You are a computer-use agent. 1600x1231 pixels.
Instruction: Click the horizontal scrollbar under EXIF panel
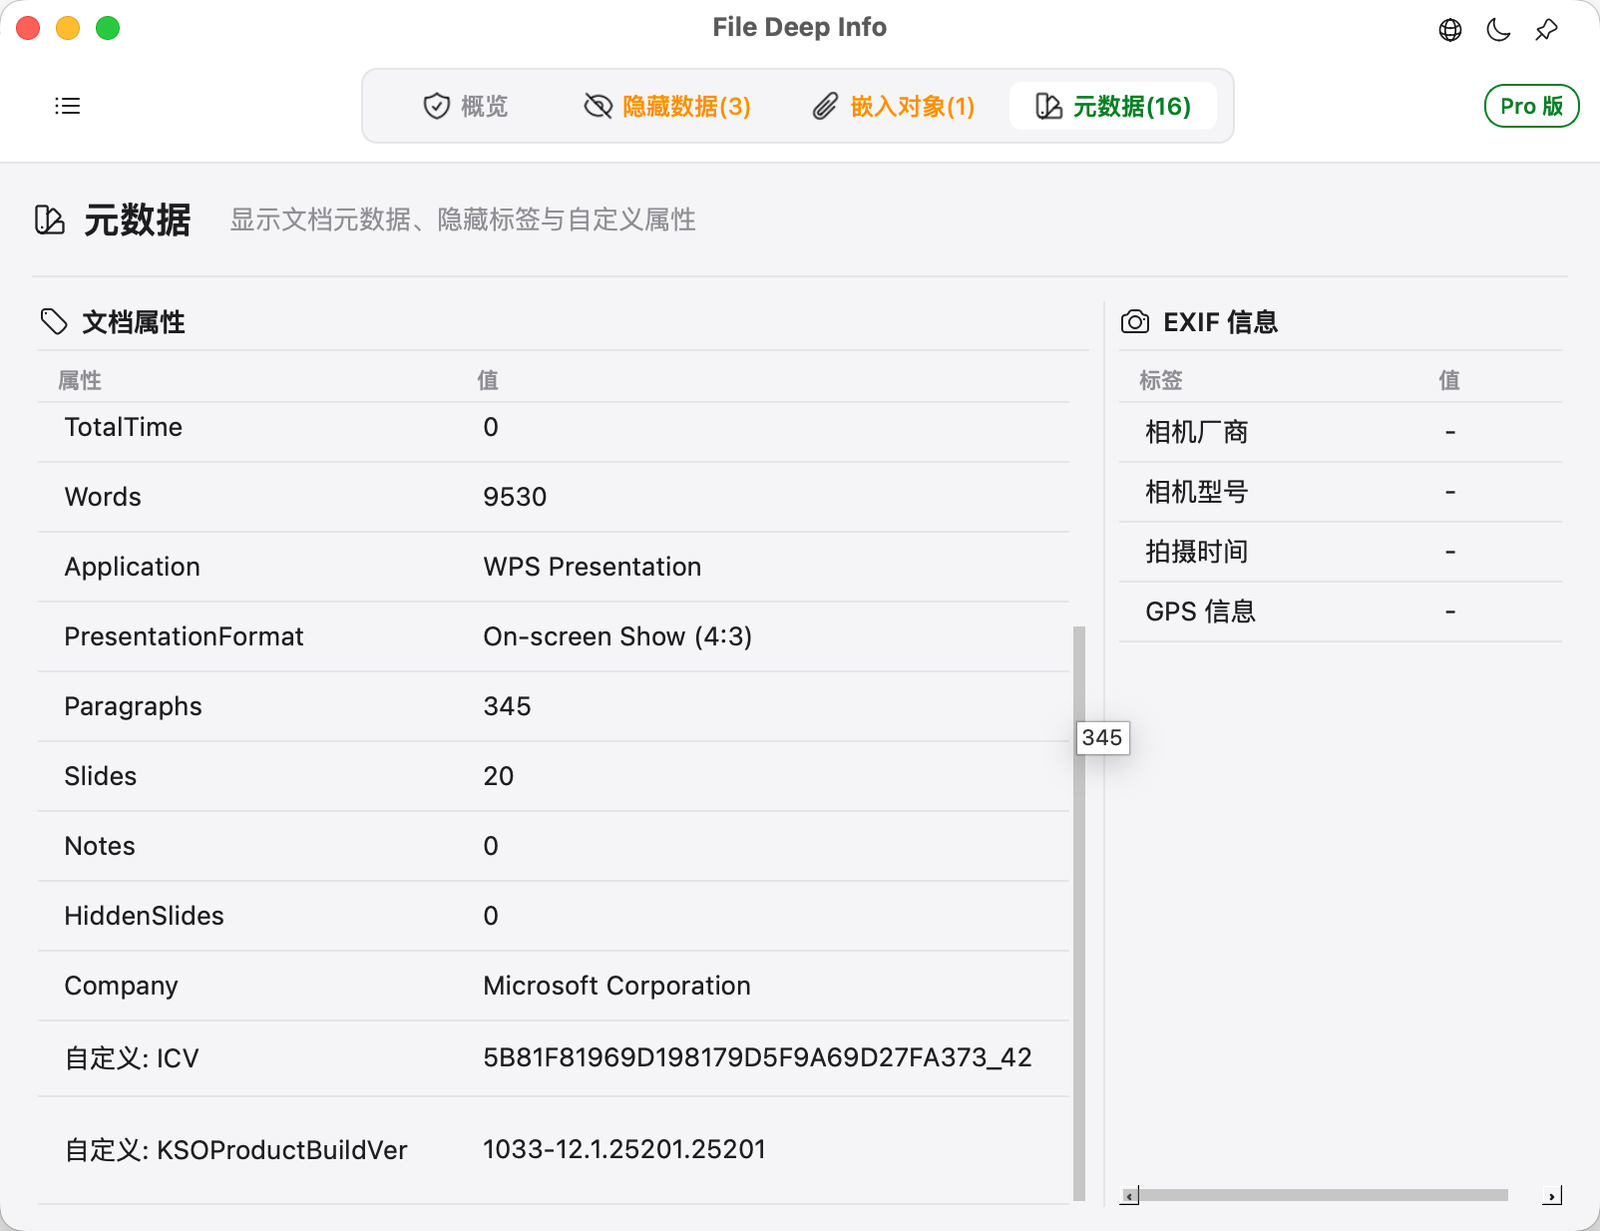pyautogui.click(x=1320, y=1195)
